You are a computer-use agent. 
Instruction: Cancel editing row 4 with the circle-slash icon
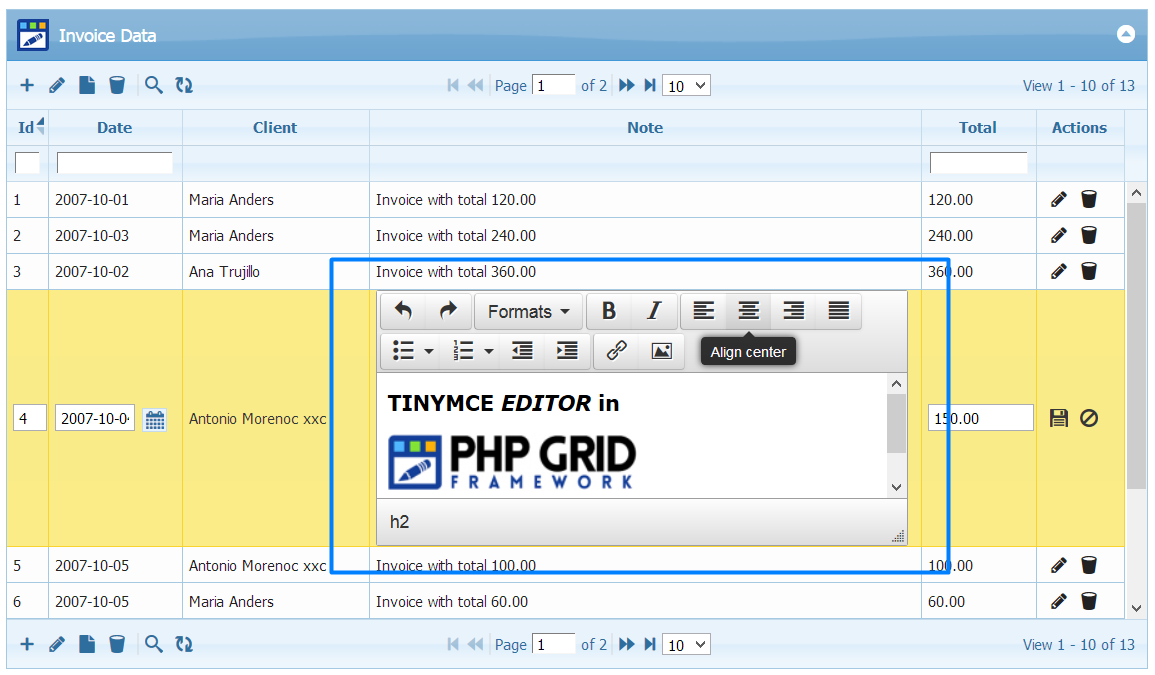tap(1089, 418)
